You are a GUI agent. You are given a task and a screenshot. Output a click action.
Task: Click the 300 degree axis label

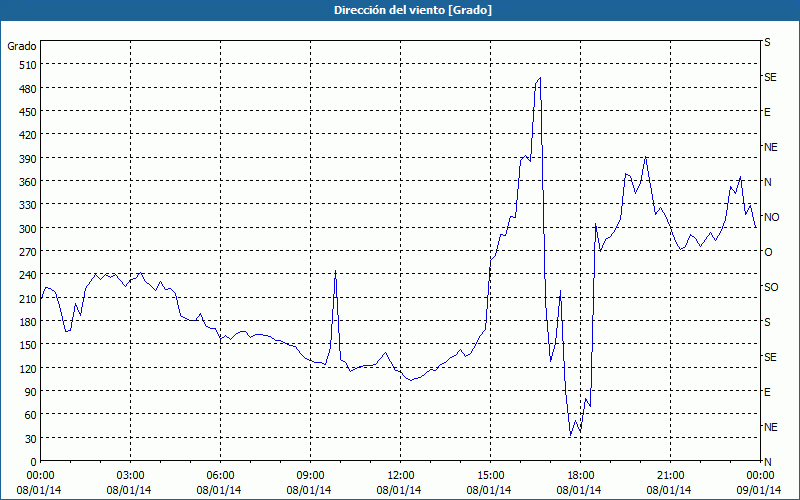pos(27,228)
